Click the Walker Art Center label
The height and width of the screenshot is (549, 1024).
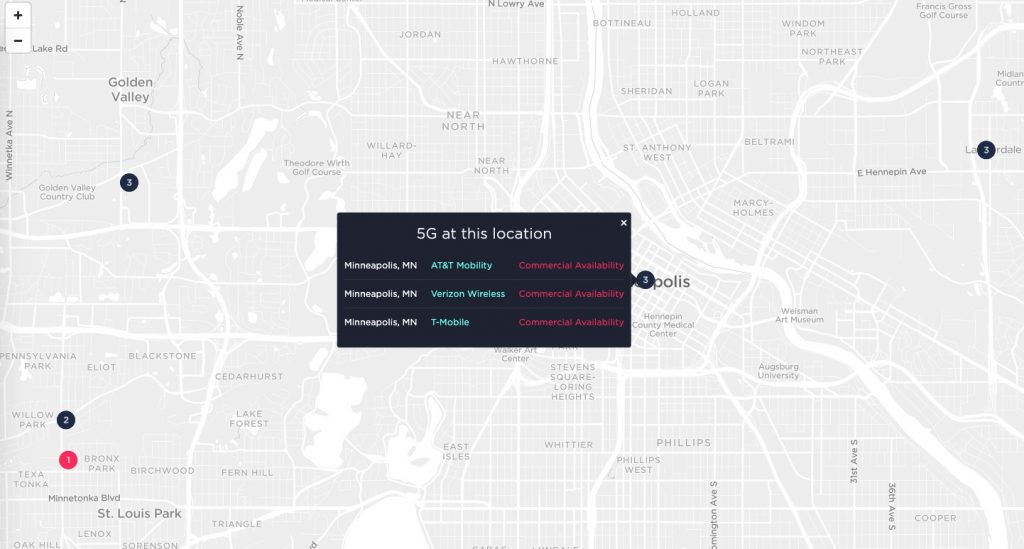pyautogui.click(x=515, y=354)
